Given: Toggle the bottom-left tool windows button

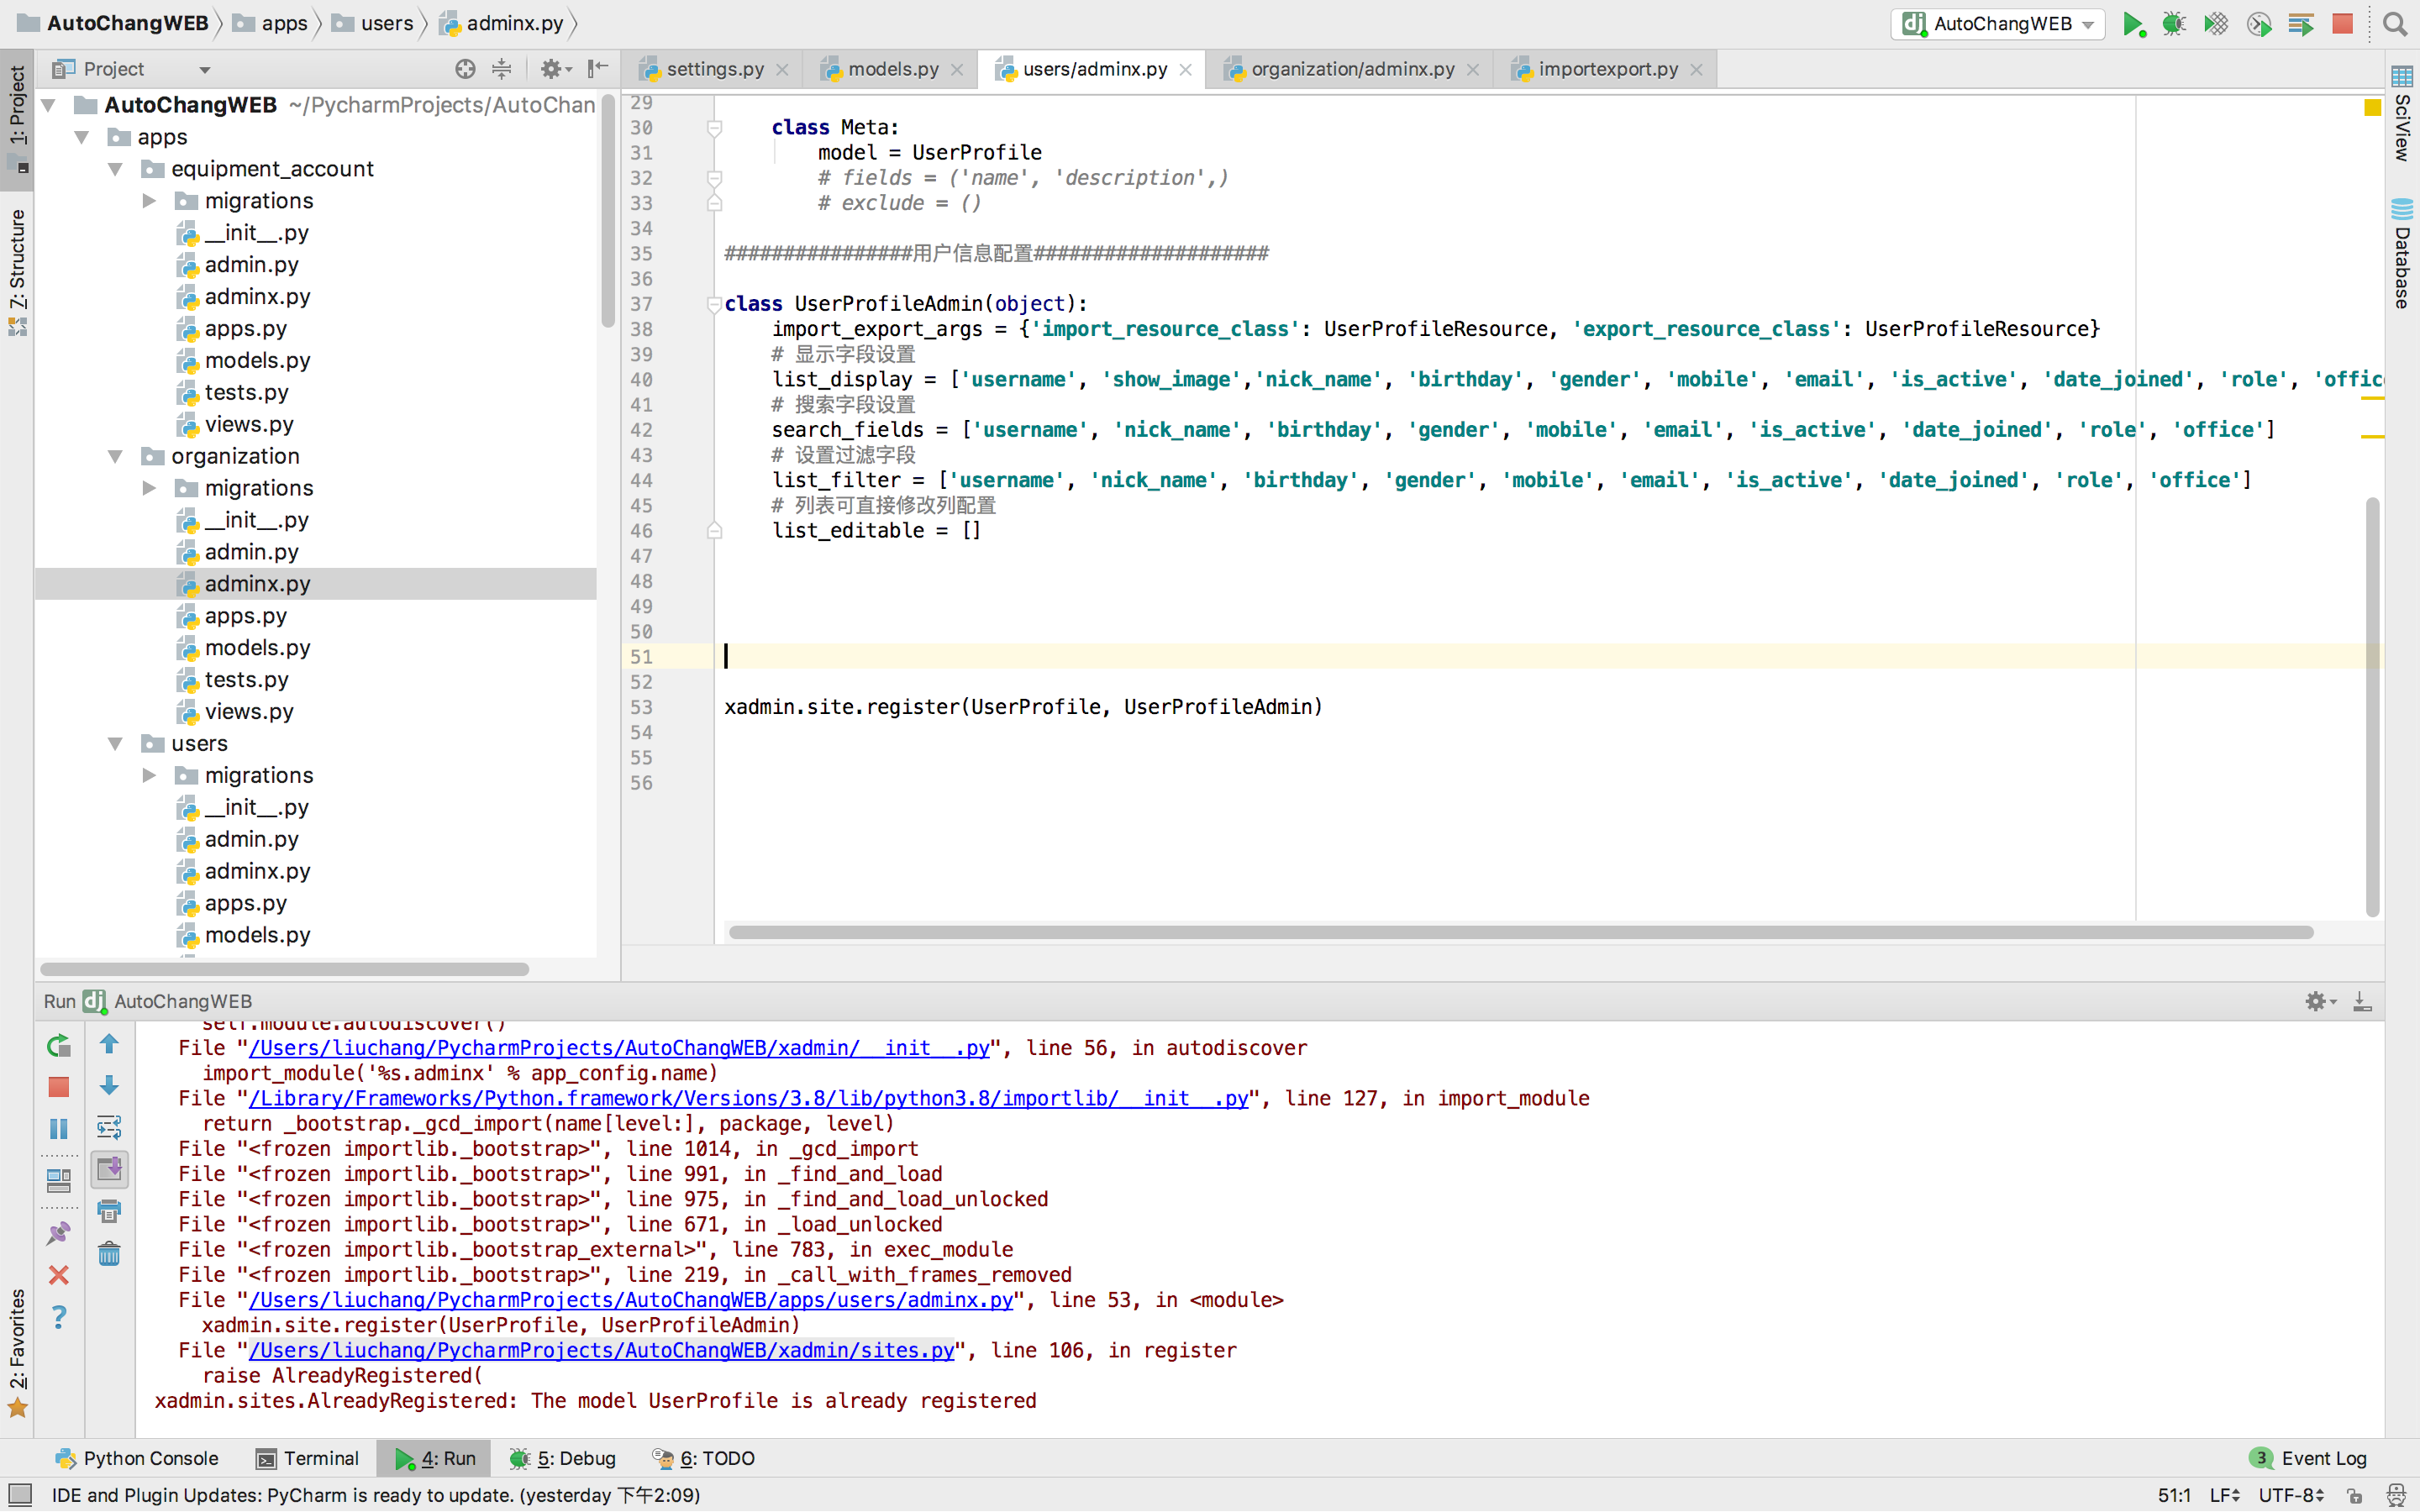Looking at the screenshot, I should click(20, 1495).
